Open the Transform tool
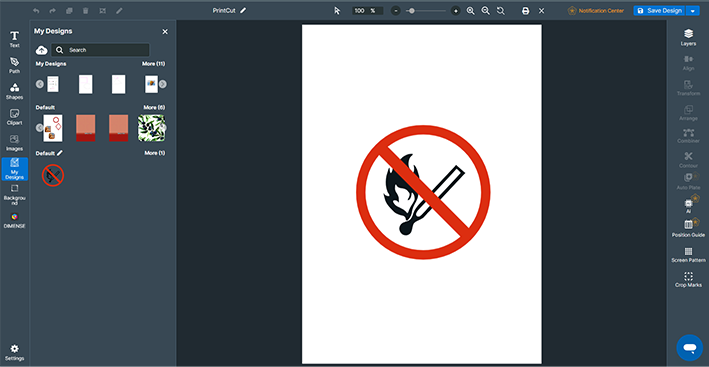 (x=688, y=88)
